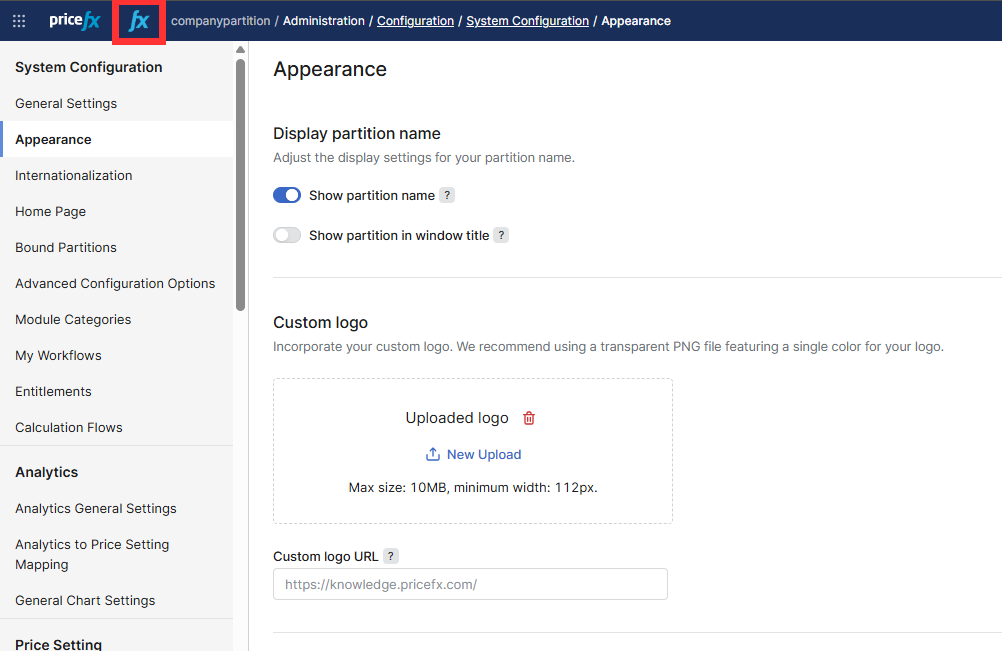Click System Configuration breadcrumb link

(x=527, y=21)
